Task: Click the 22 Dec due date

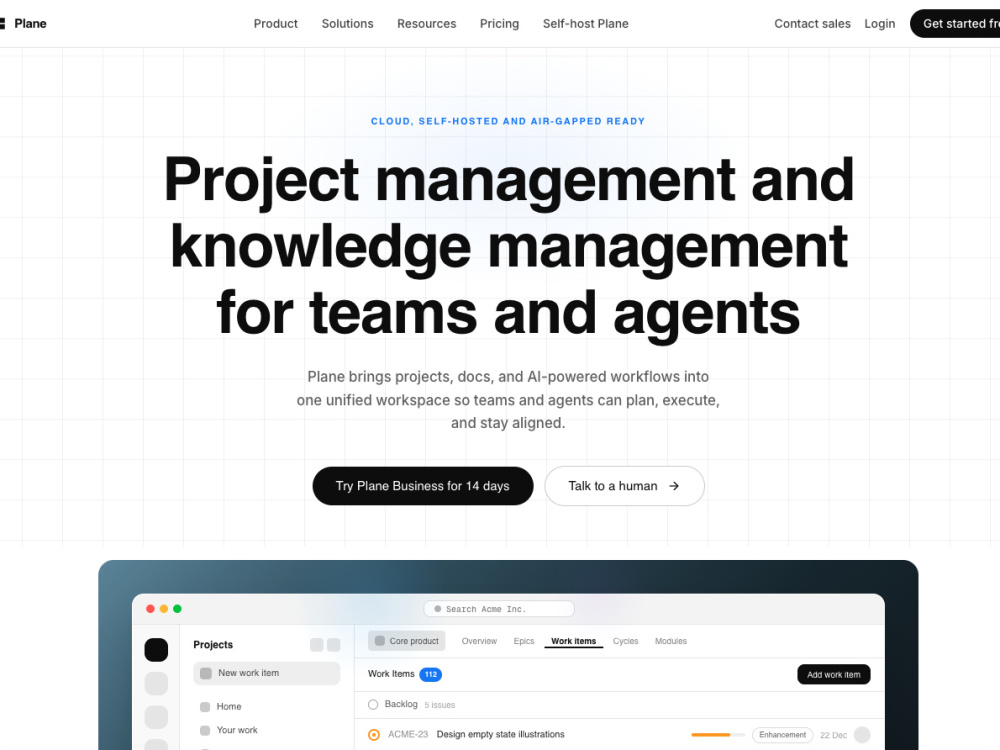Action: coord(834,735)
